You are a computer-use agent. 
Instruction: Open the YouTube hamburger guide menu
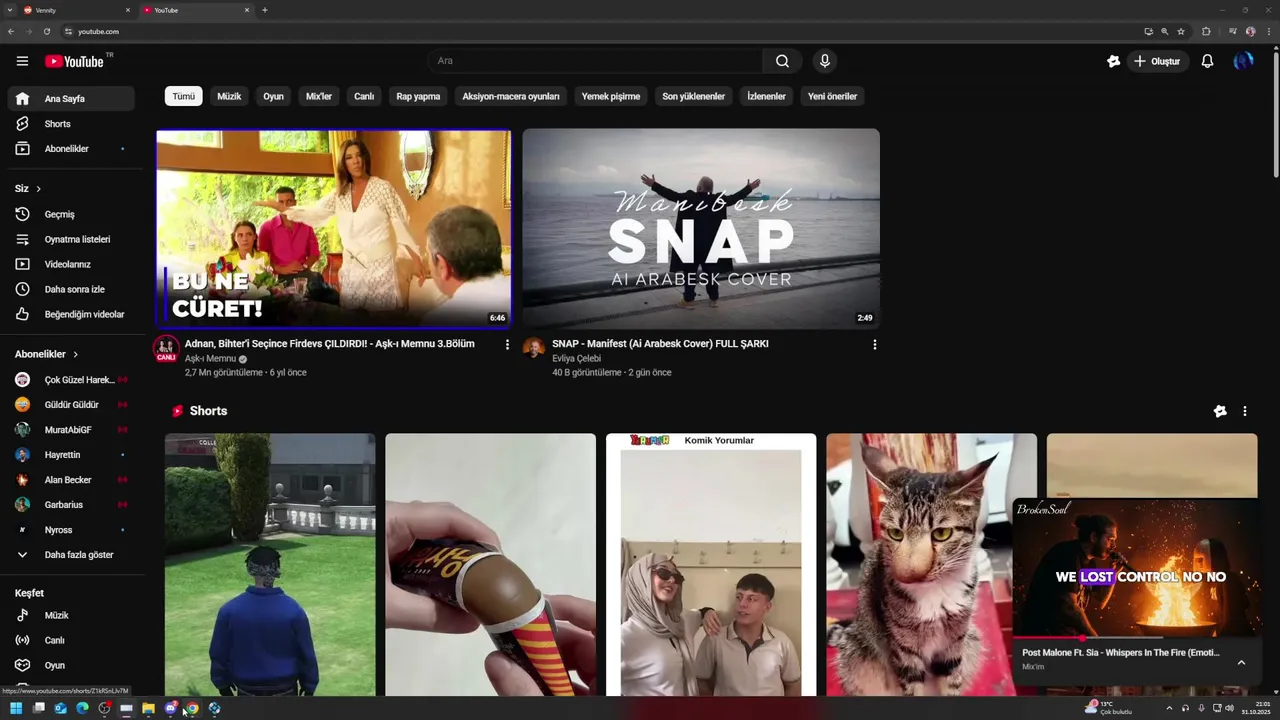coord(22,61)
